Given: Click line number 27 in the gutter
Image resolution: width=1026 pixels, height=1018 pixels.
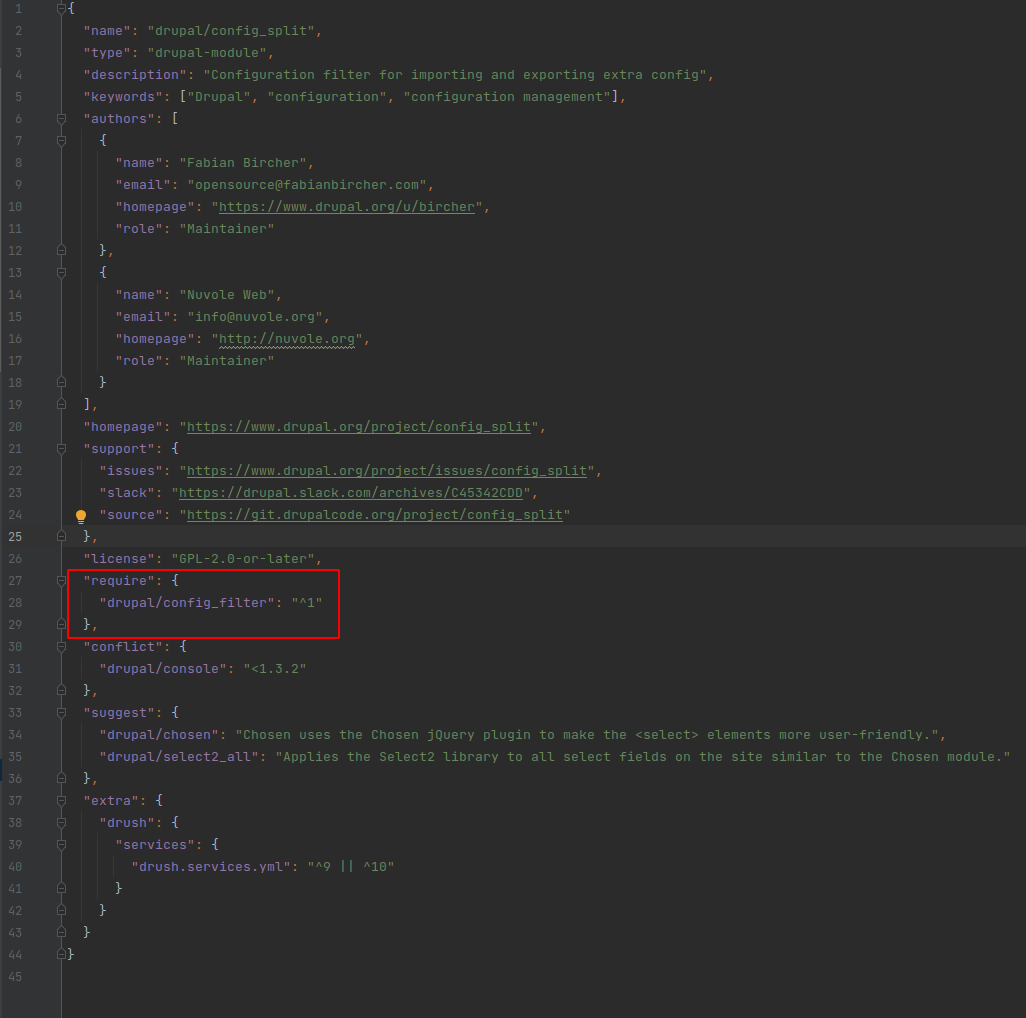Looking at the screenshot, I should (x=15, y=580).
